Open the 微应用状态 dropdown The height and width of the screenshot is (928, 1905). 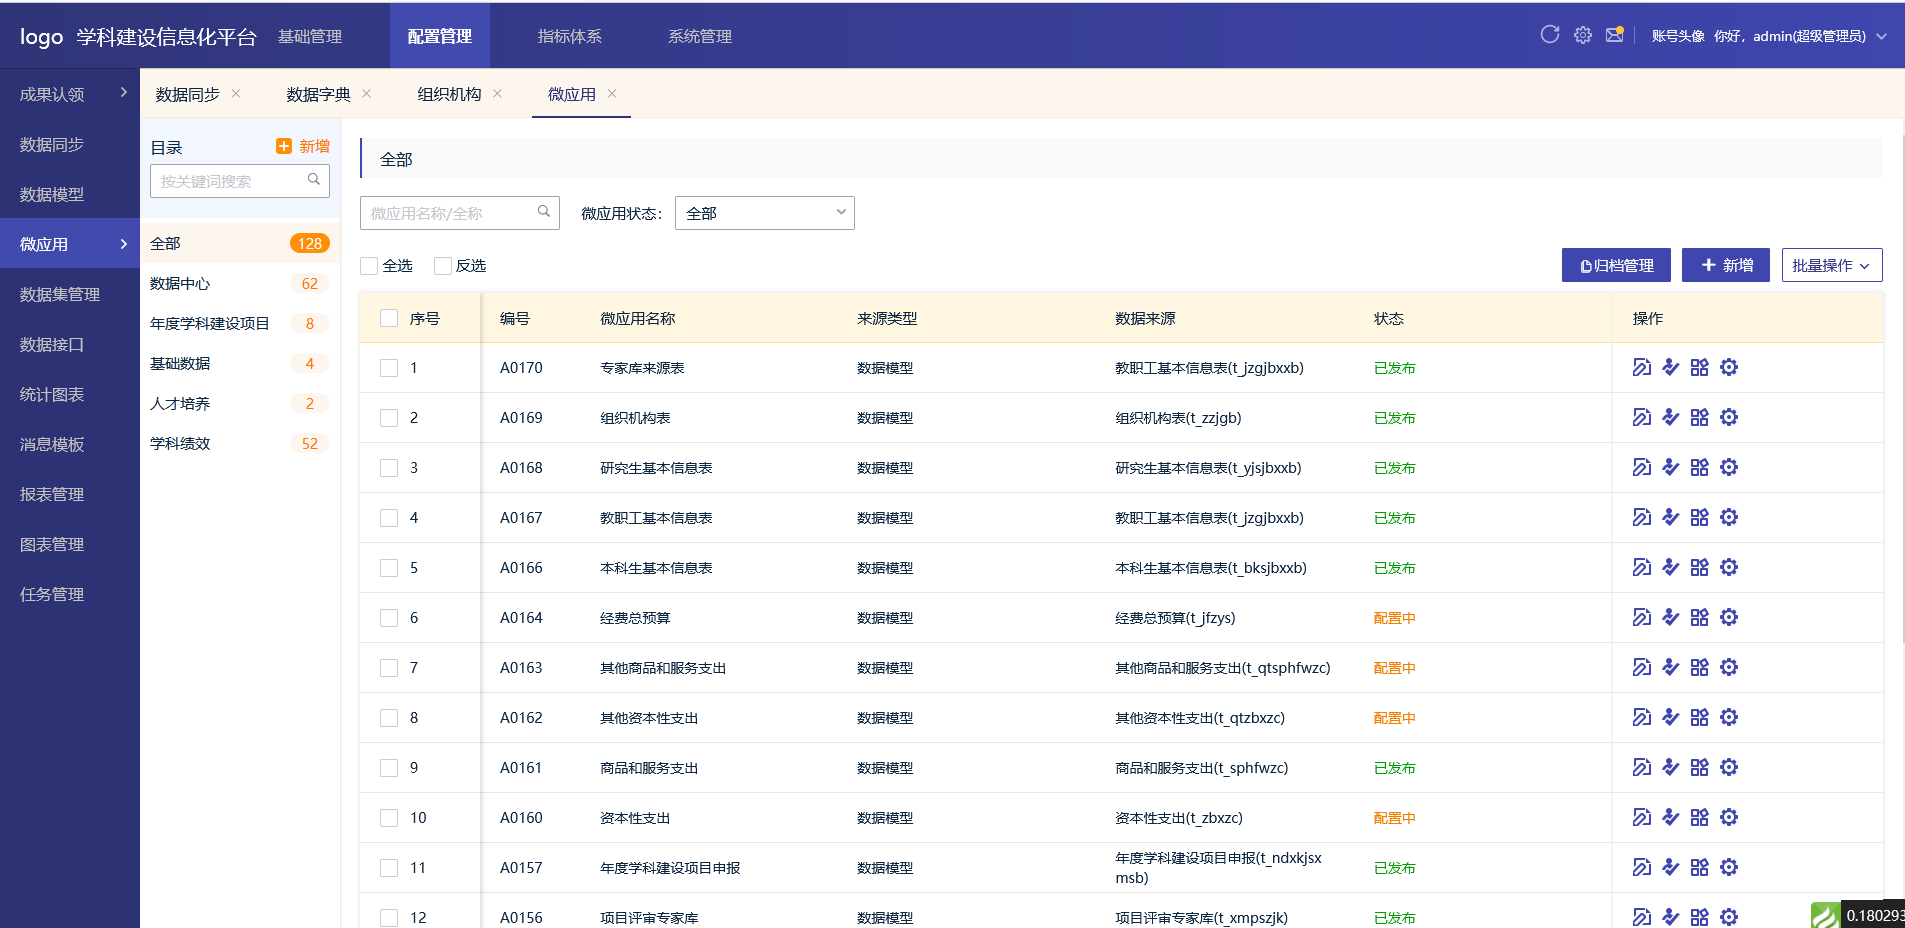[x=765, y=213]
